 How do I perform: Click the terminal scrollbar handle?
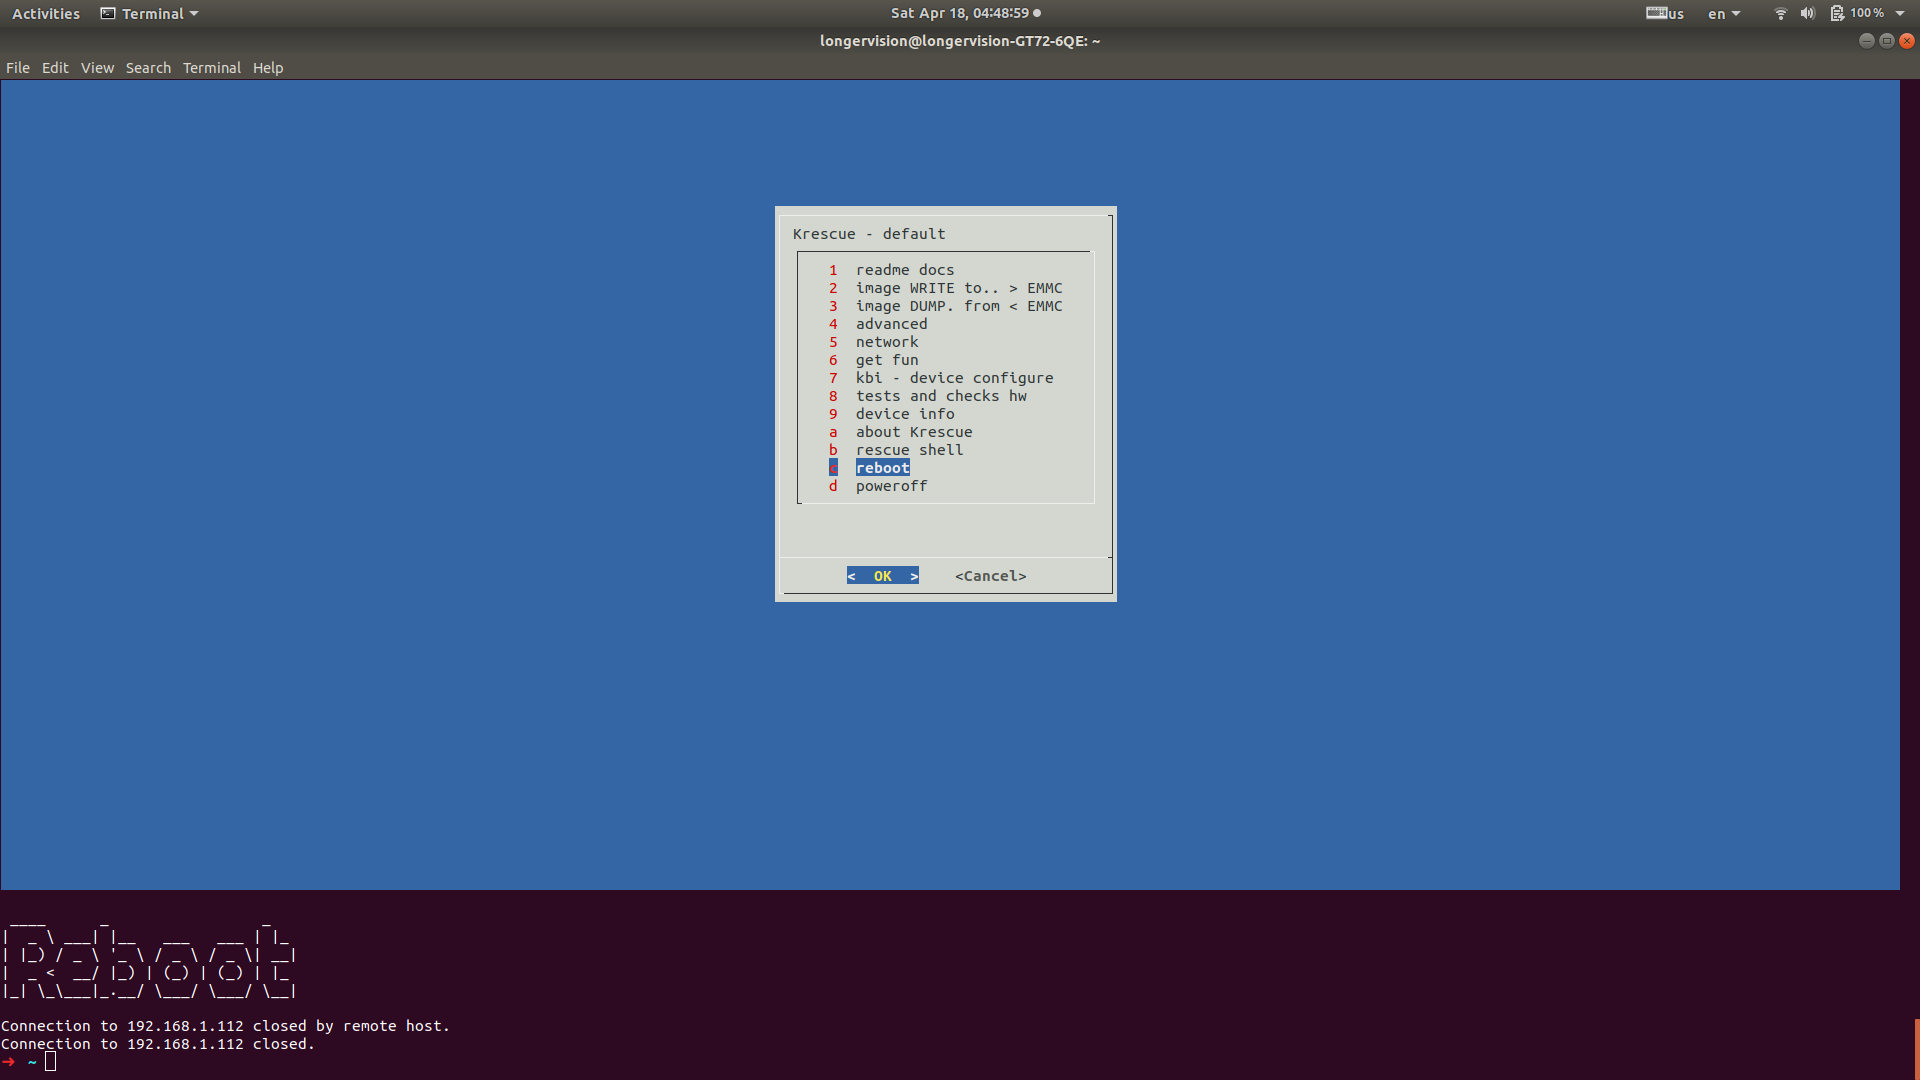[1915, 1048]
